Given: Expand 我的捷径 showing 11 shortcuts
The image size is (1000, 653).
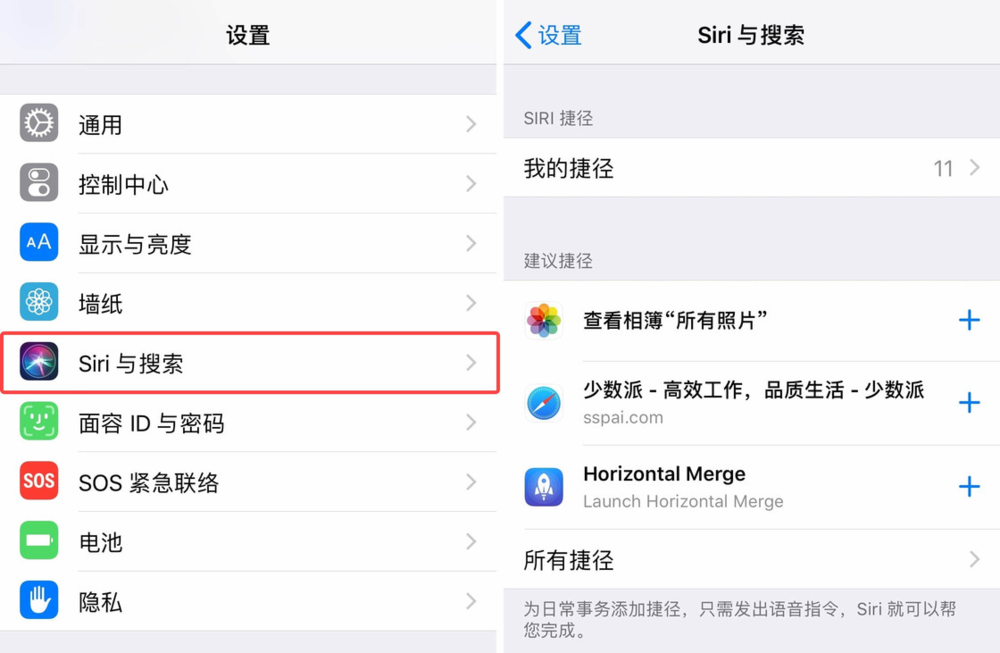Looking at the screenshot, I should pos(752,168).
